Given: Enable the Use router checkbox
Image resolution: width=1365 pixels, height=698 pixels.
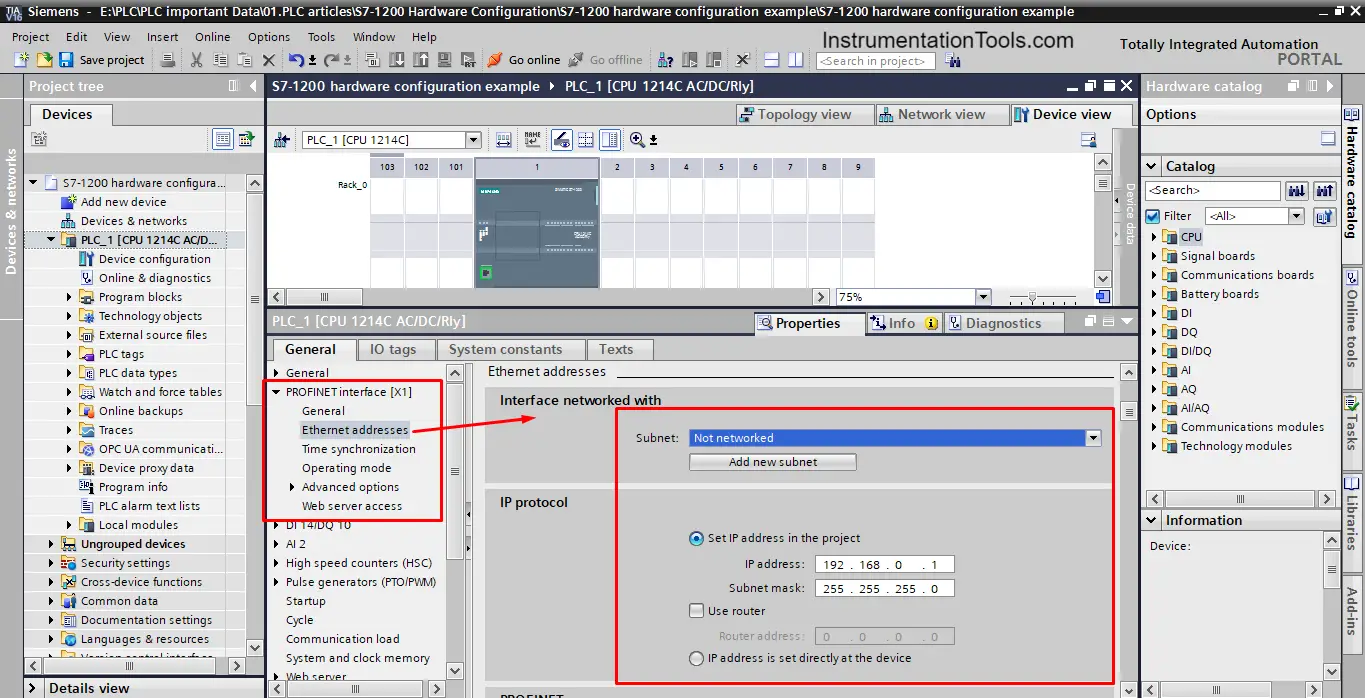Looking at the screenshot, I should click(x=697, y=611).
